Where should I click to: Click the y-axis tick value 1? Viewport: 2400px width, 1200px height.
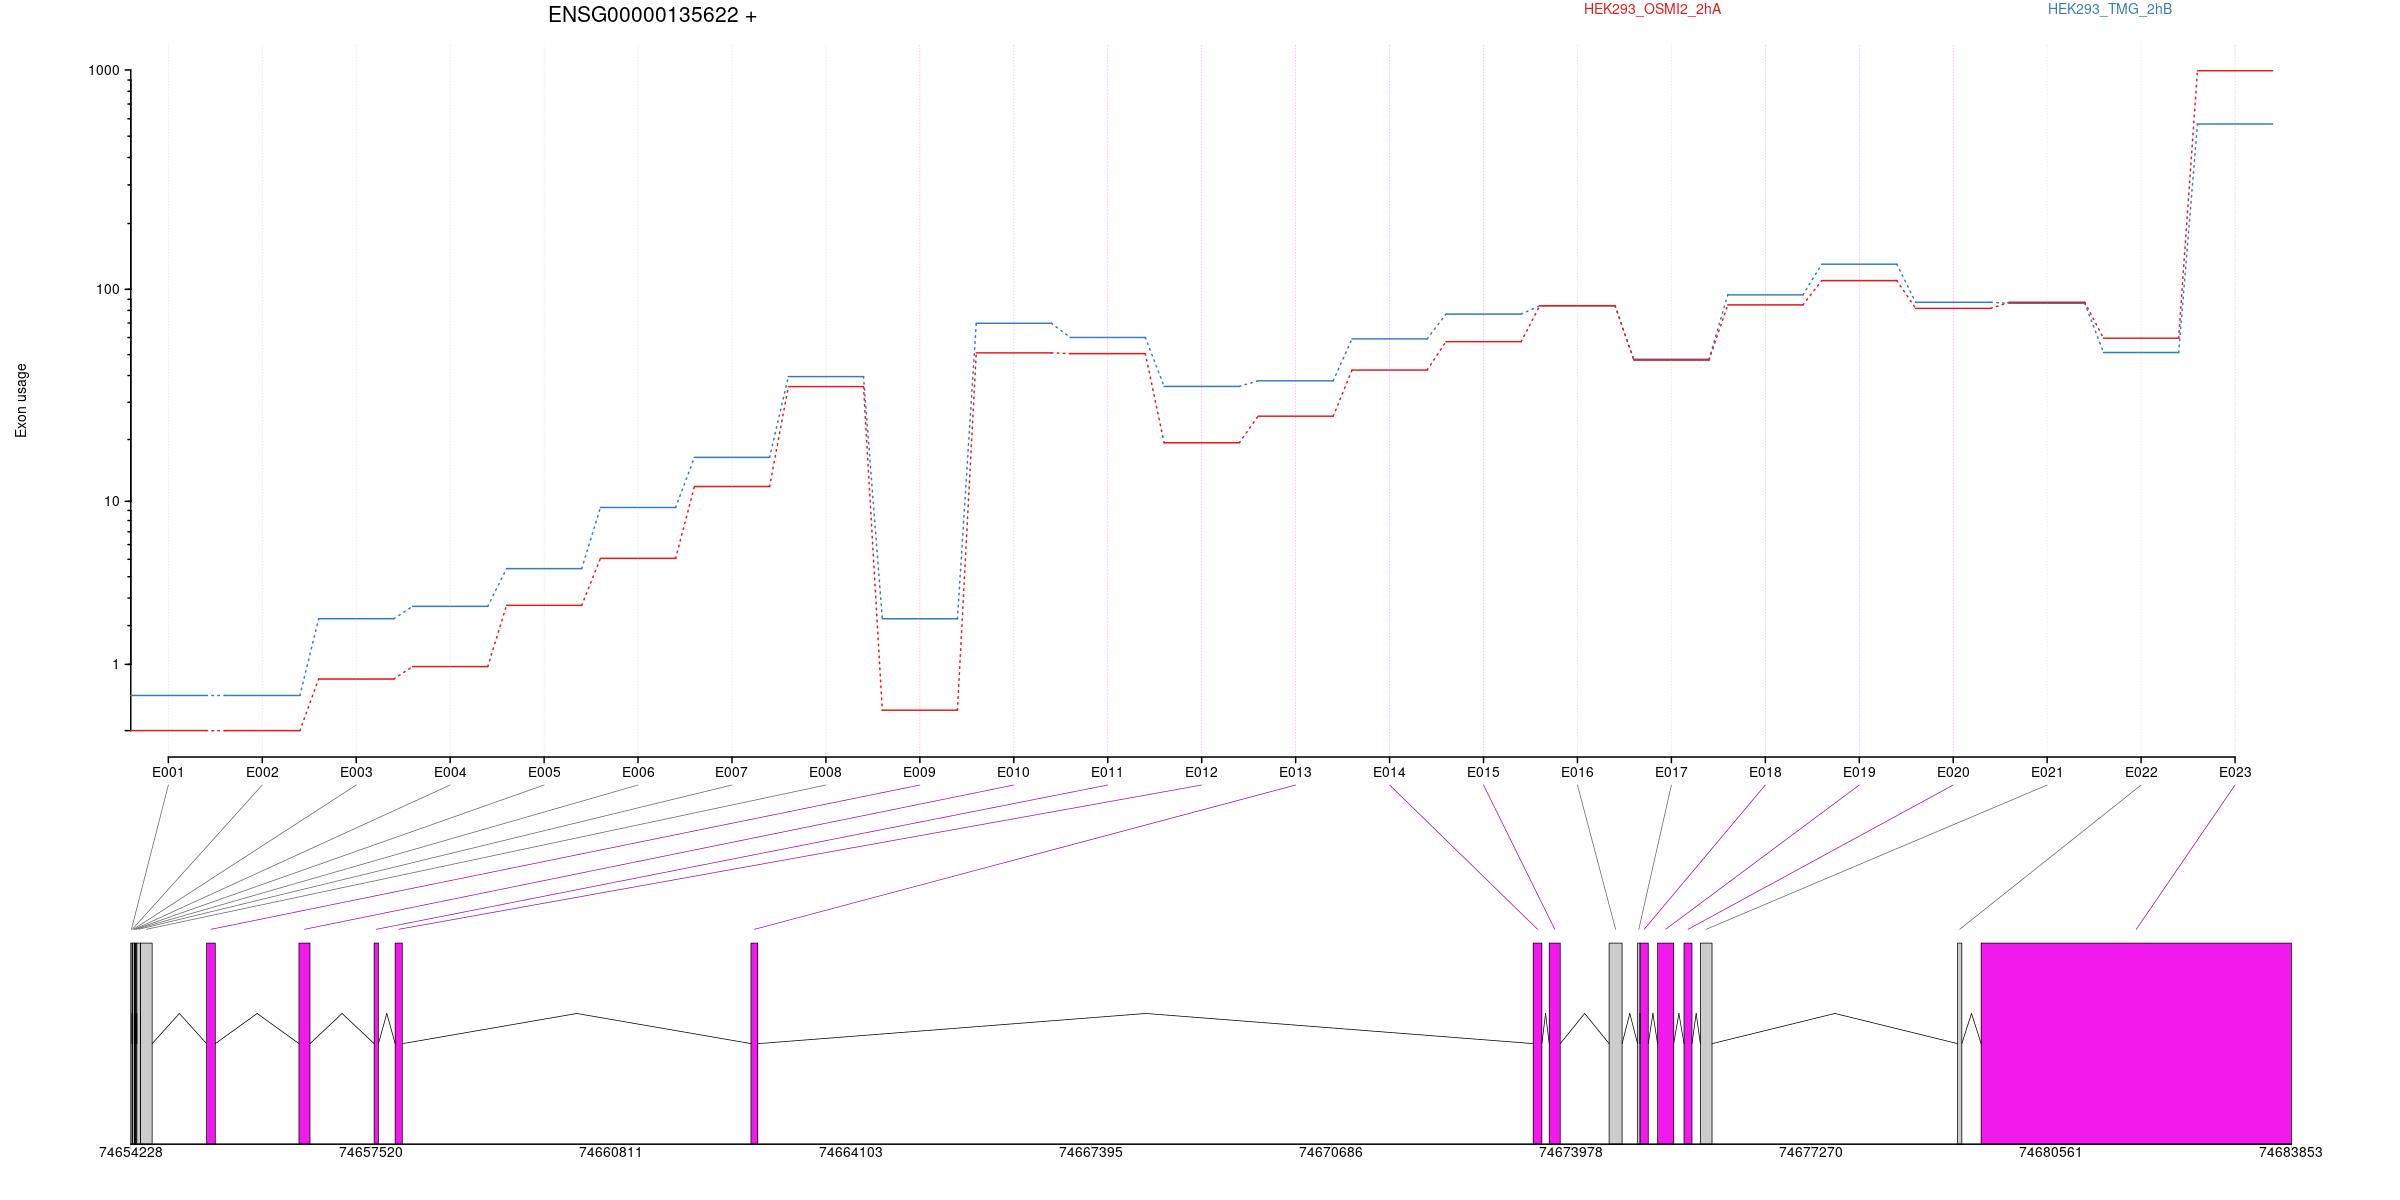pos(115,664)
